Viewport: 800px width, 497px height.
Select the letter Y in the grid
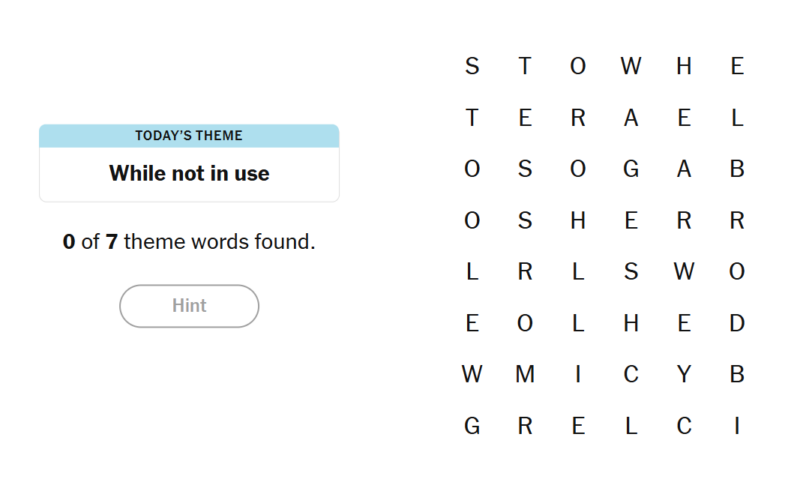point(684,375)
